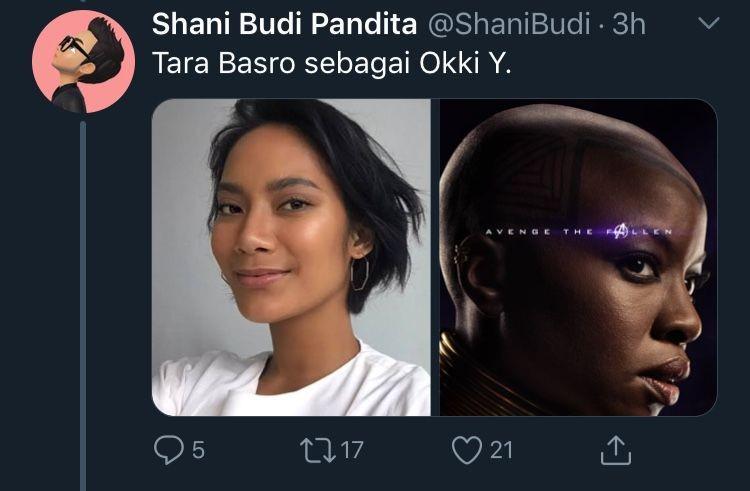Viewport: 750px width, 491px height.
Task: Like the tweet with heart icon
Action: 467,450
